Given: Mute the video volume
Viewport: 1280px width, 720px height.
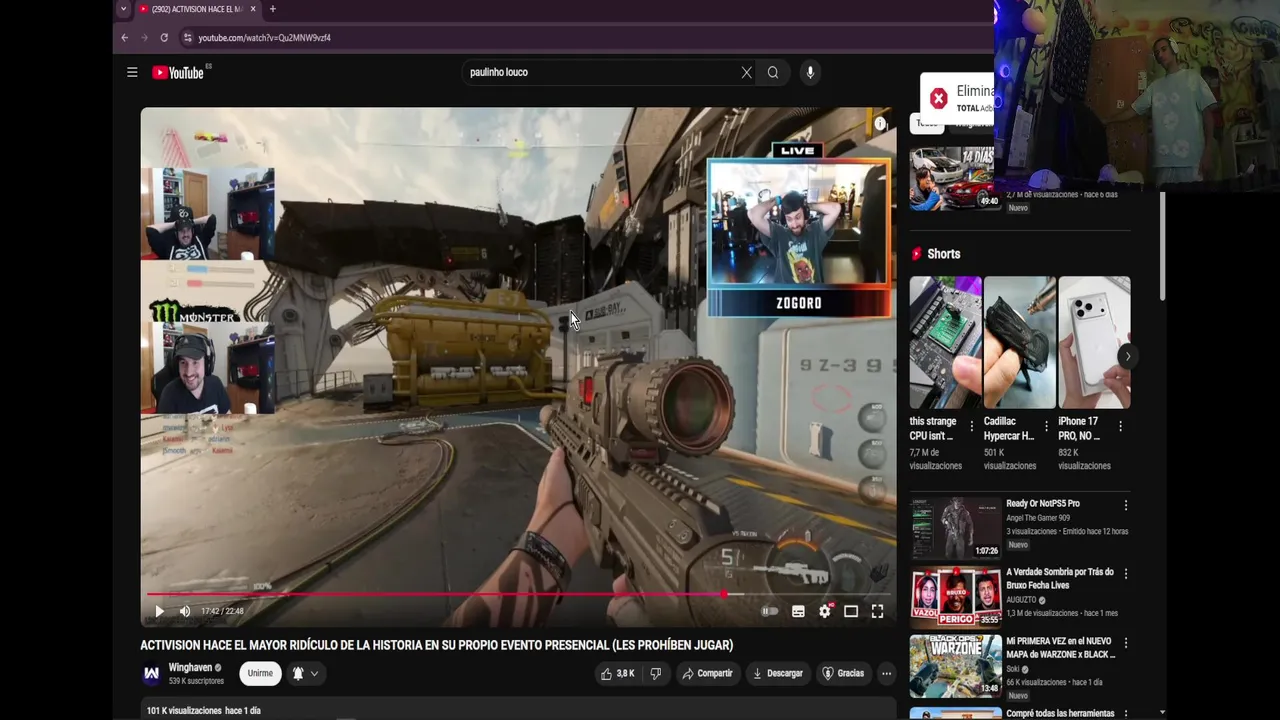Looking at the screenshot, I should [185, 611].
